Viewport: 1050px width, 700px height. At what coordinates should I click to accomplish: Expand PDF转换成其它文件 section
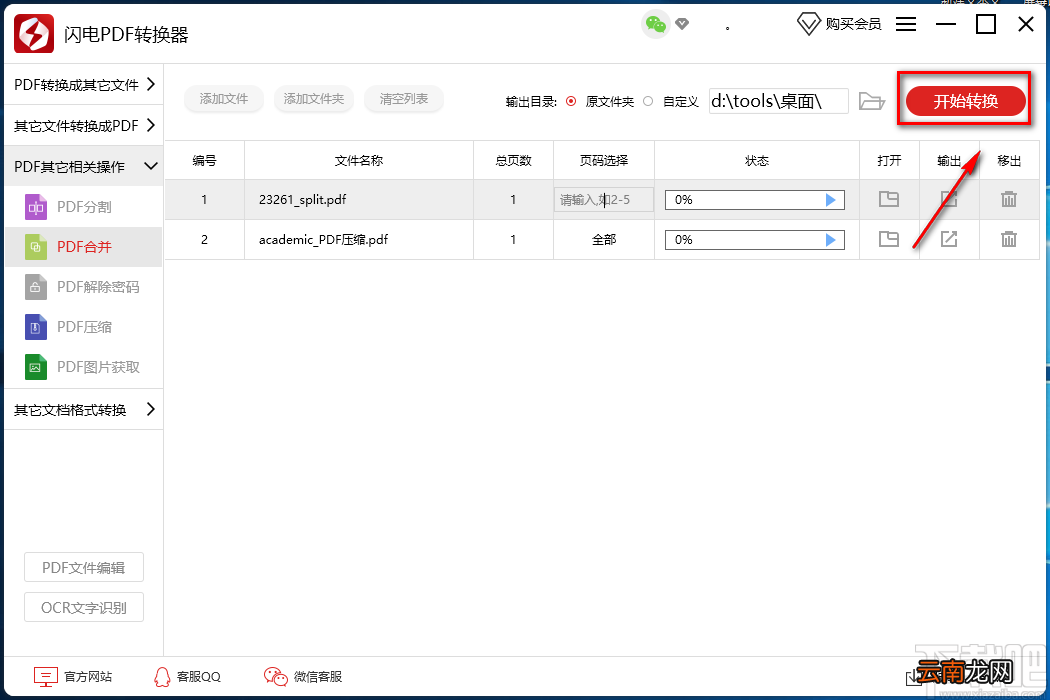[84, 84]
